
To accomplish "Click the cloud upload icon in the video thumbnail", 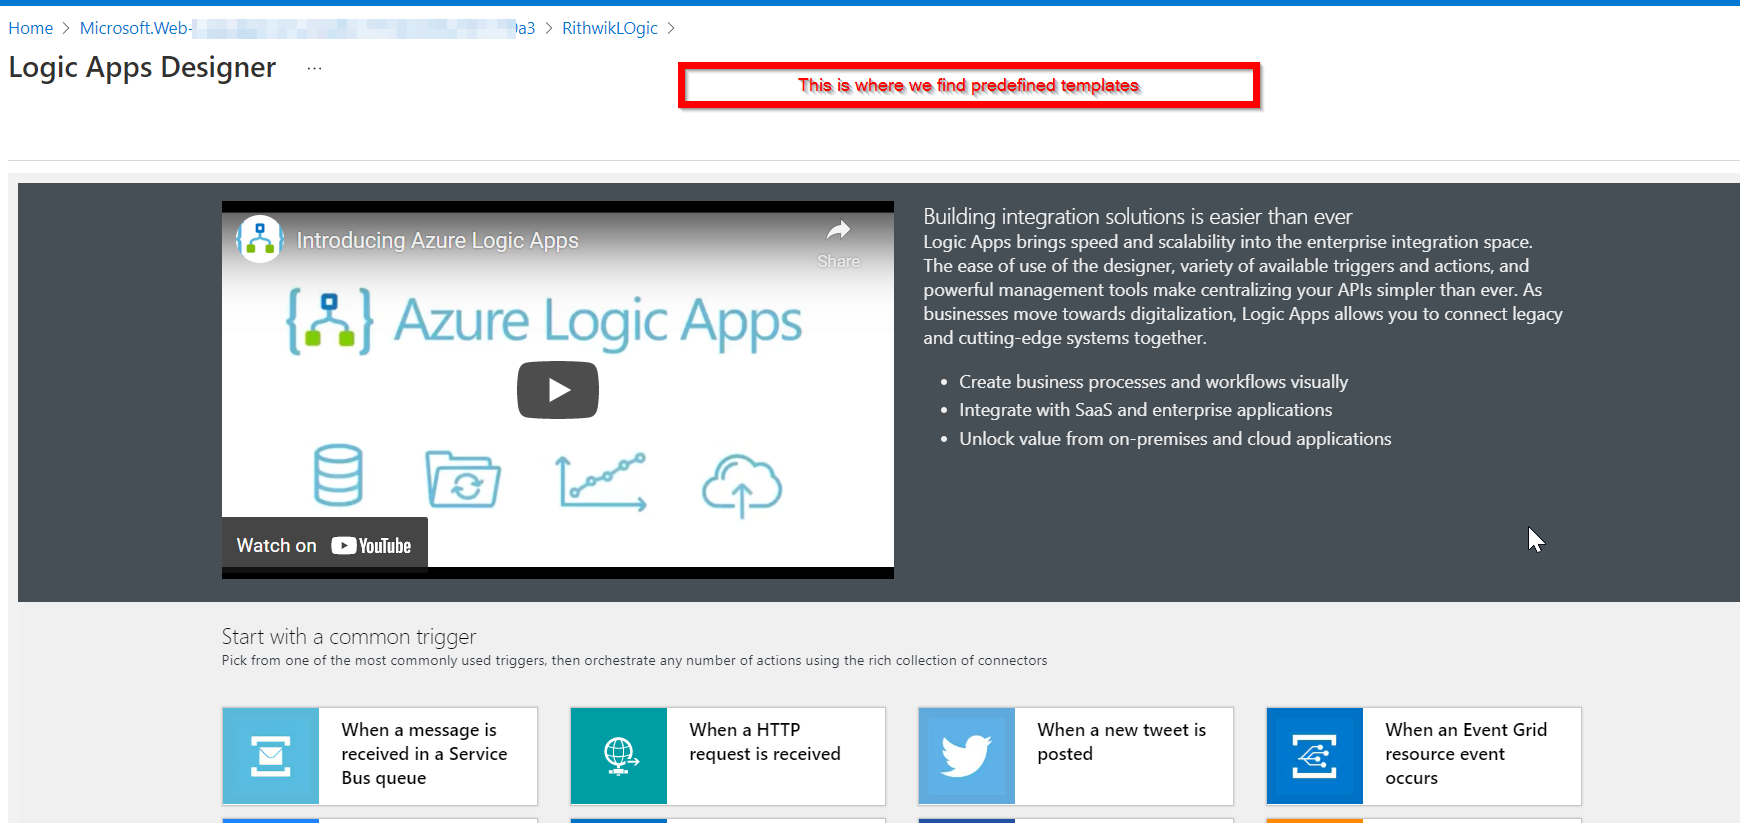I will 742,486.
